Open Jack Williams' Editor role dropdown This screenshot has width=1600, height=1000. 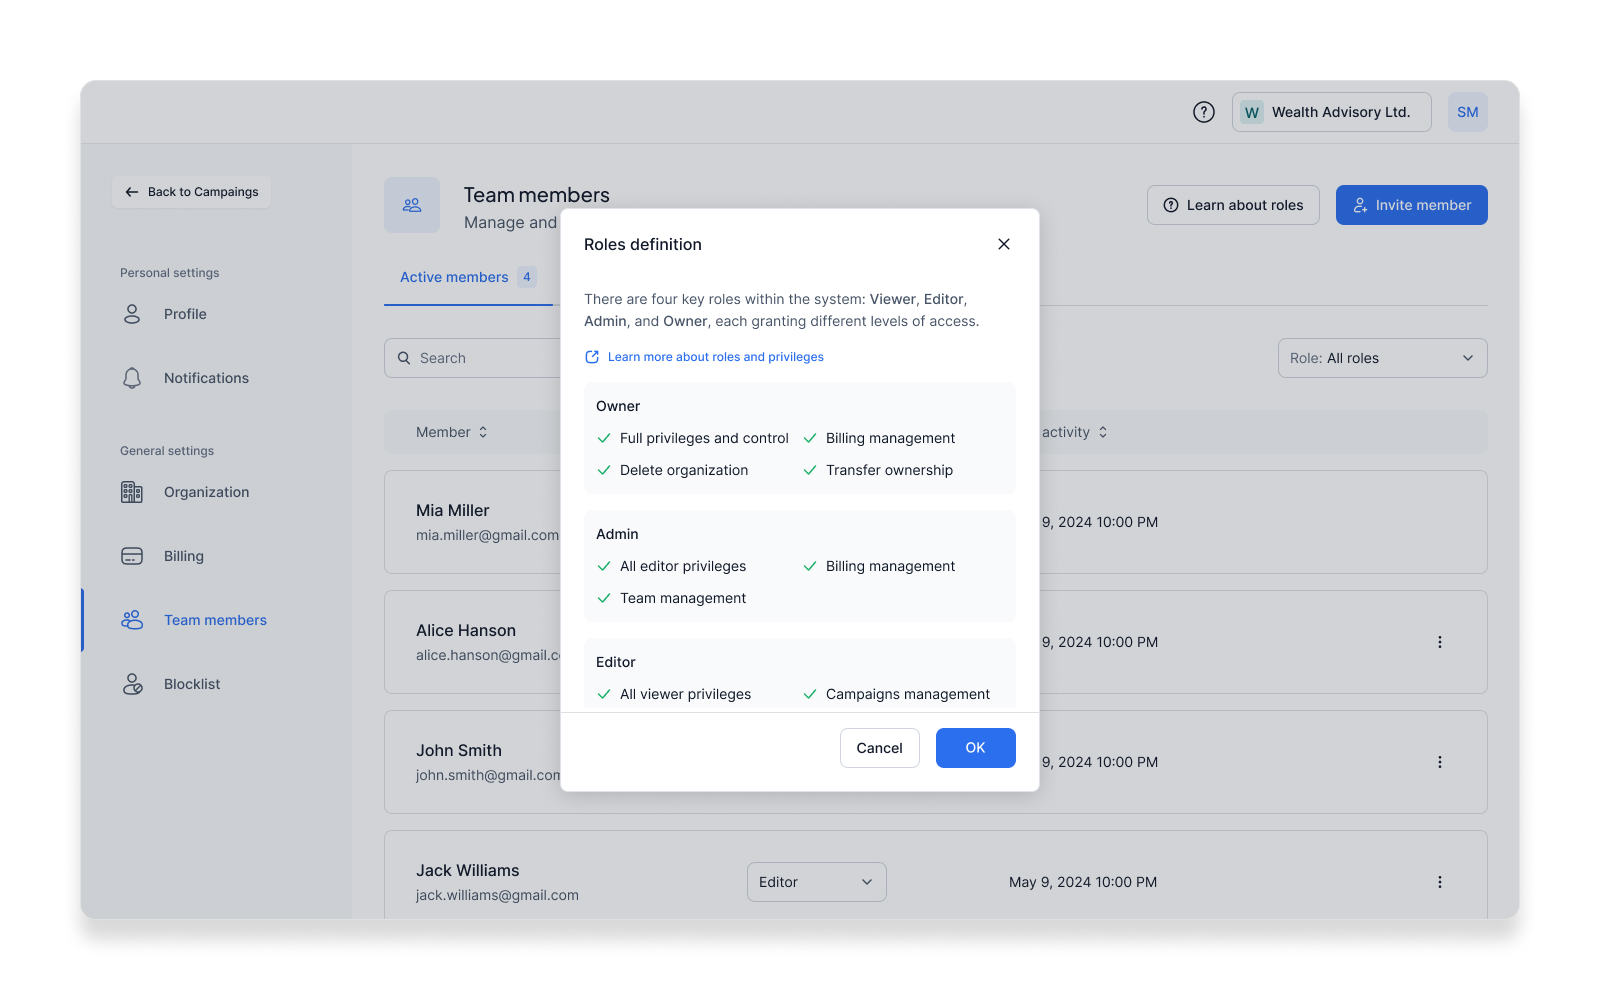click(x=817, y=882)
